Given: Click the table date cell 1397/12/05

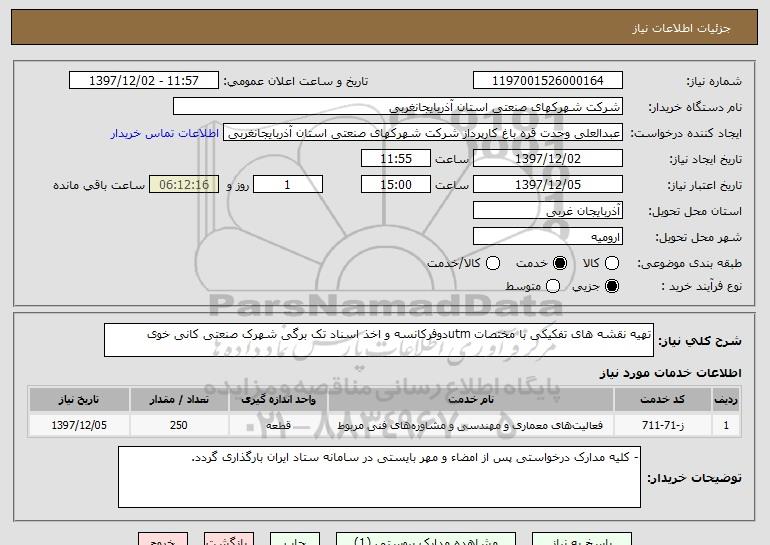Looking at the screenshot, I should pyautogui.click(x=79, y=425).
